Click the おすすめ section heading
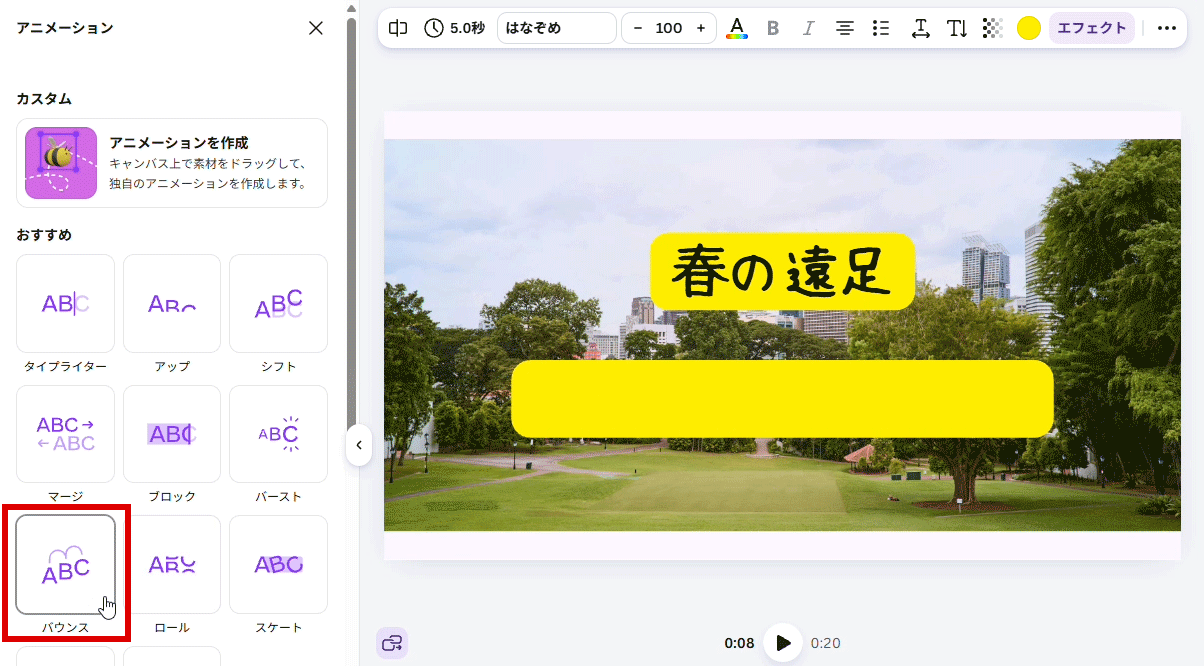This screenshot has height=666, width=1204. tap(44, 235)
